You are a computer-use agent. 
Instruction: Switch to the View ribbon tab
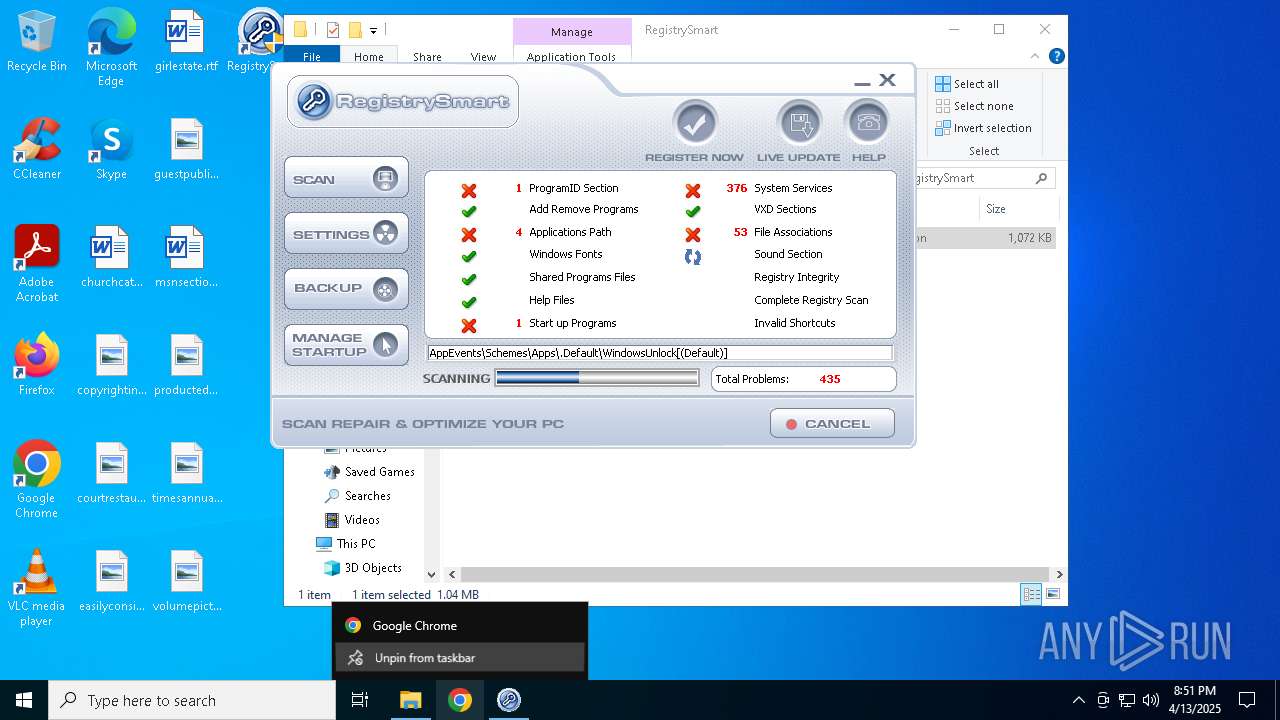click(x=483, y=57)
